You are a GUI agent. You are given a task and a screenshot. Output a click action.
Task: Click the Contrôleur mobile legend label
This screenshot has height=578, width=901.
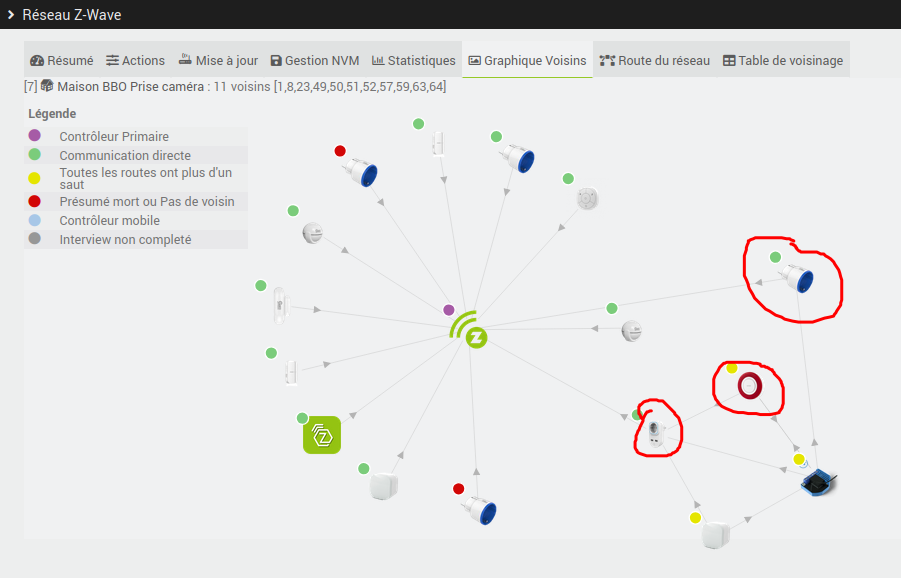click(x=109, y=221)
